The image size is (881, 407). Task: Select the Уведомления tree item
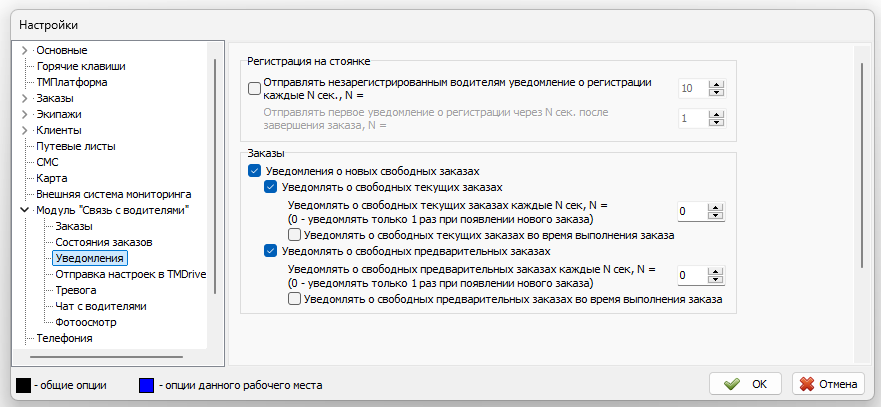pos(90,259)
